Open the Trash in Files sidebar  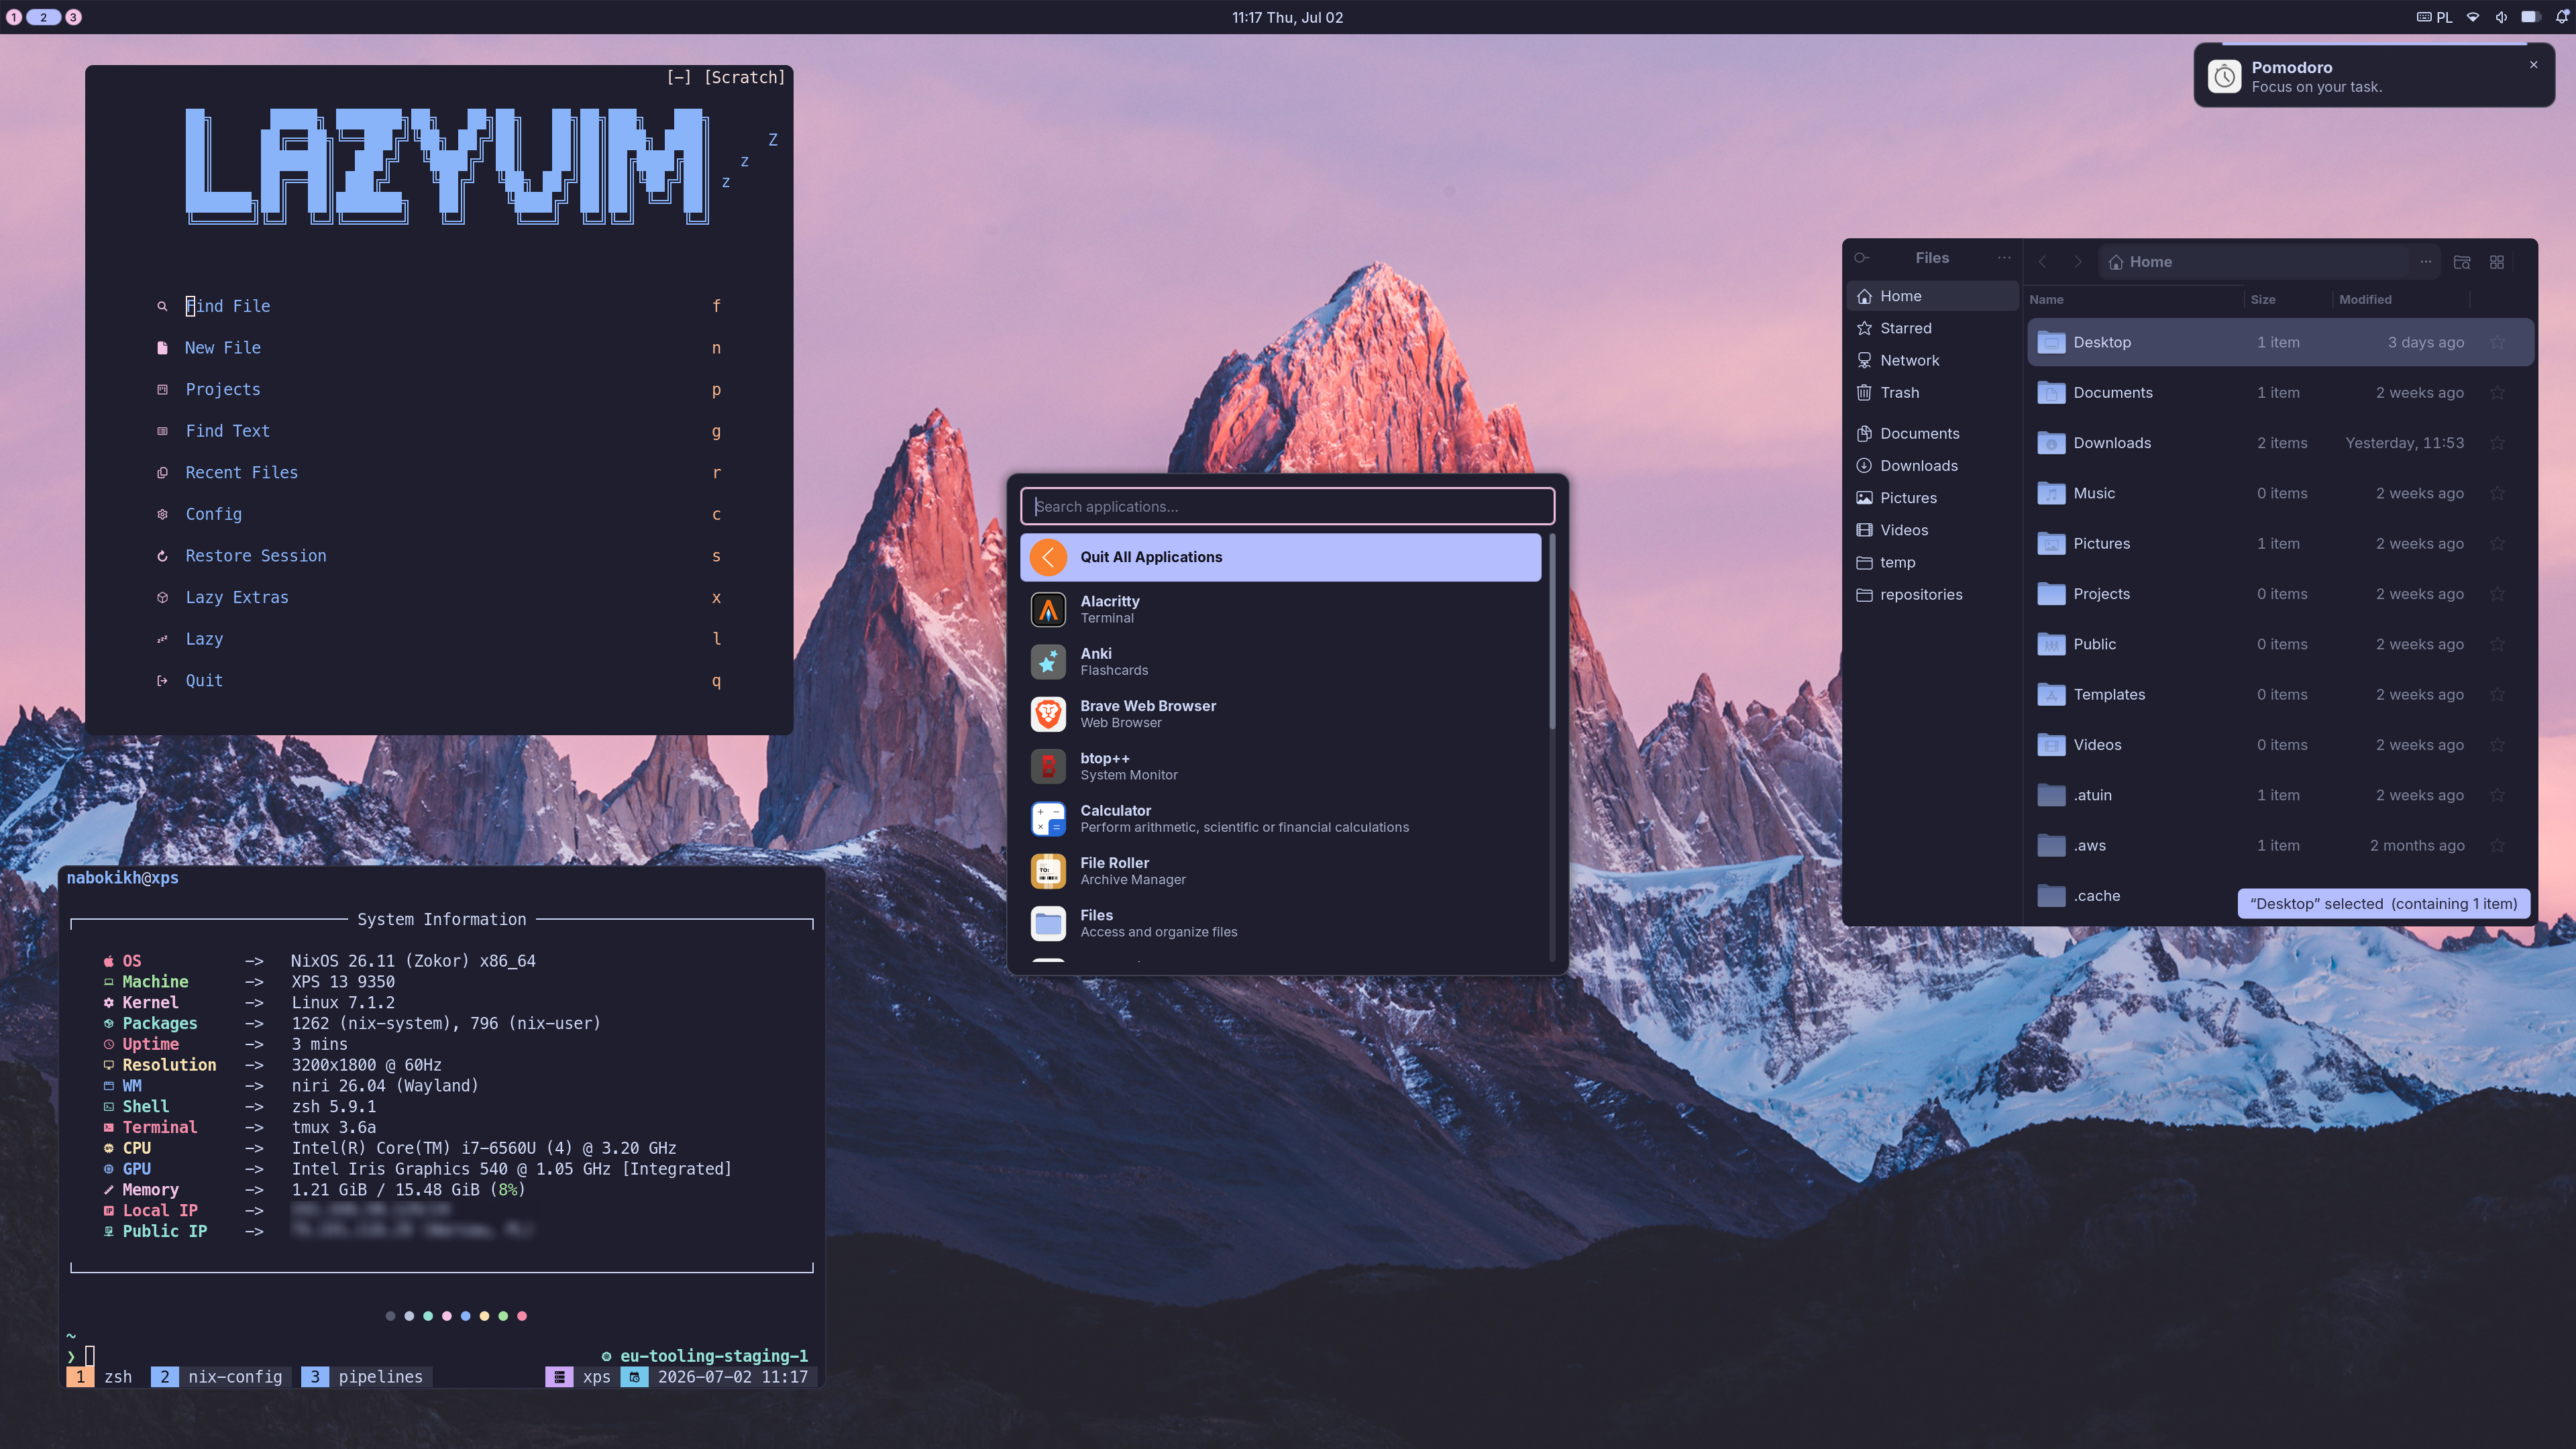[x=1932, y=393]
